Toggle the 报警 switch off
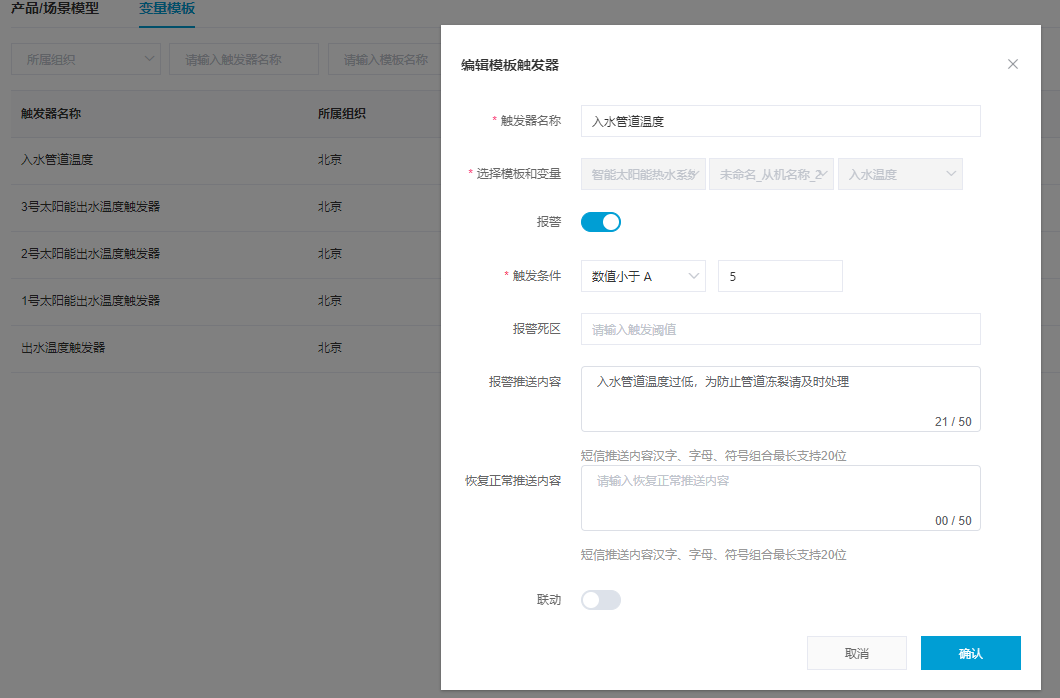 (x=601, y=222)
